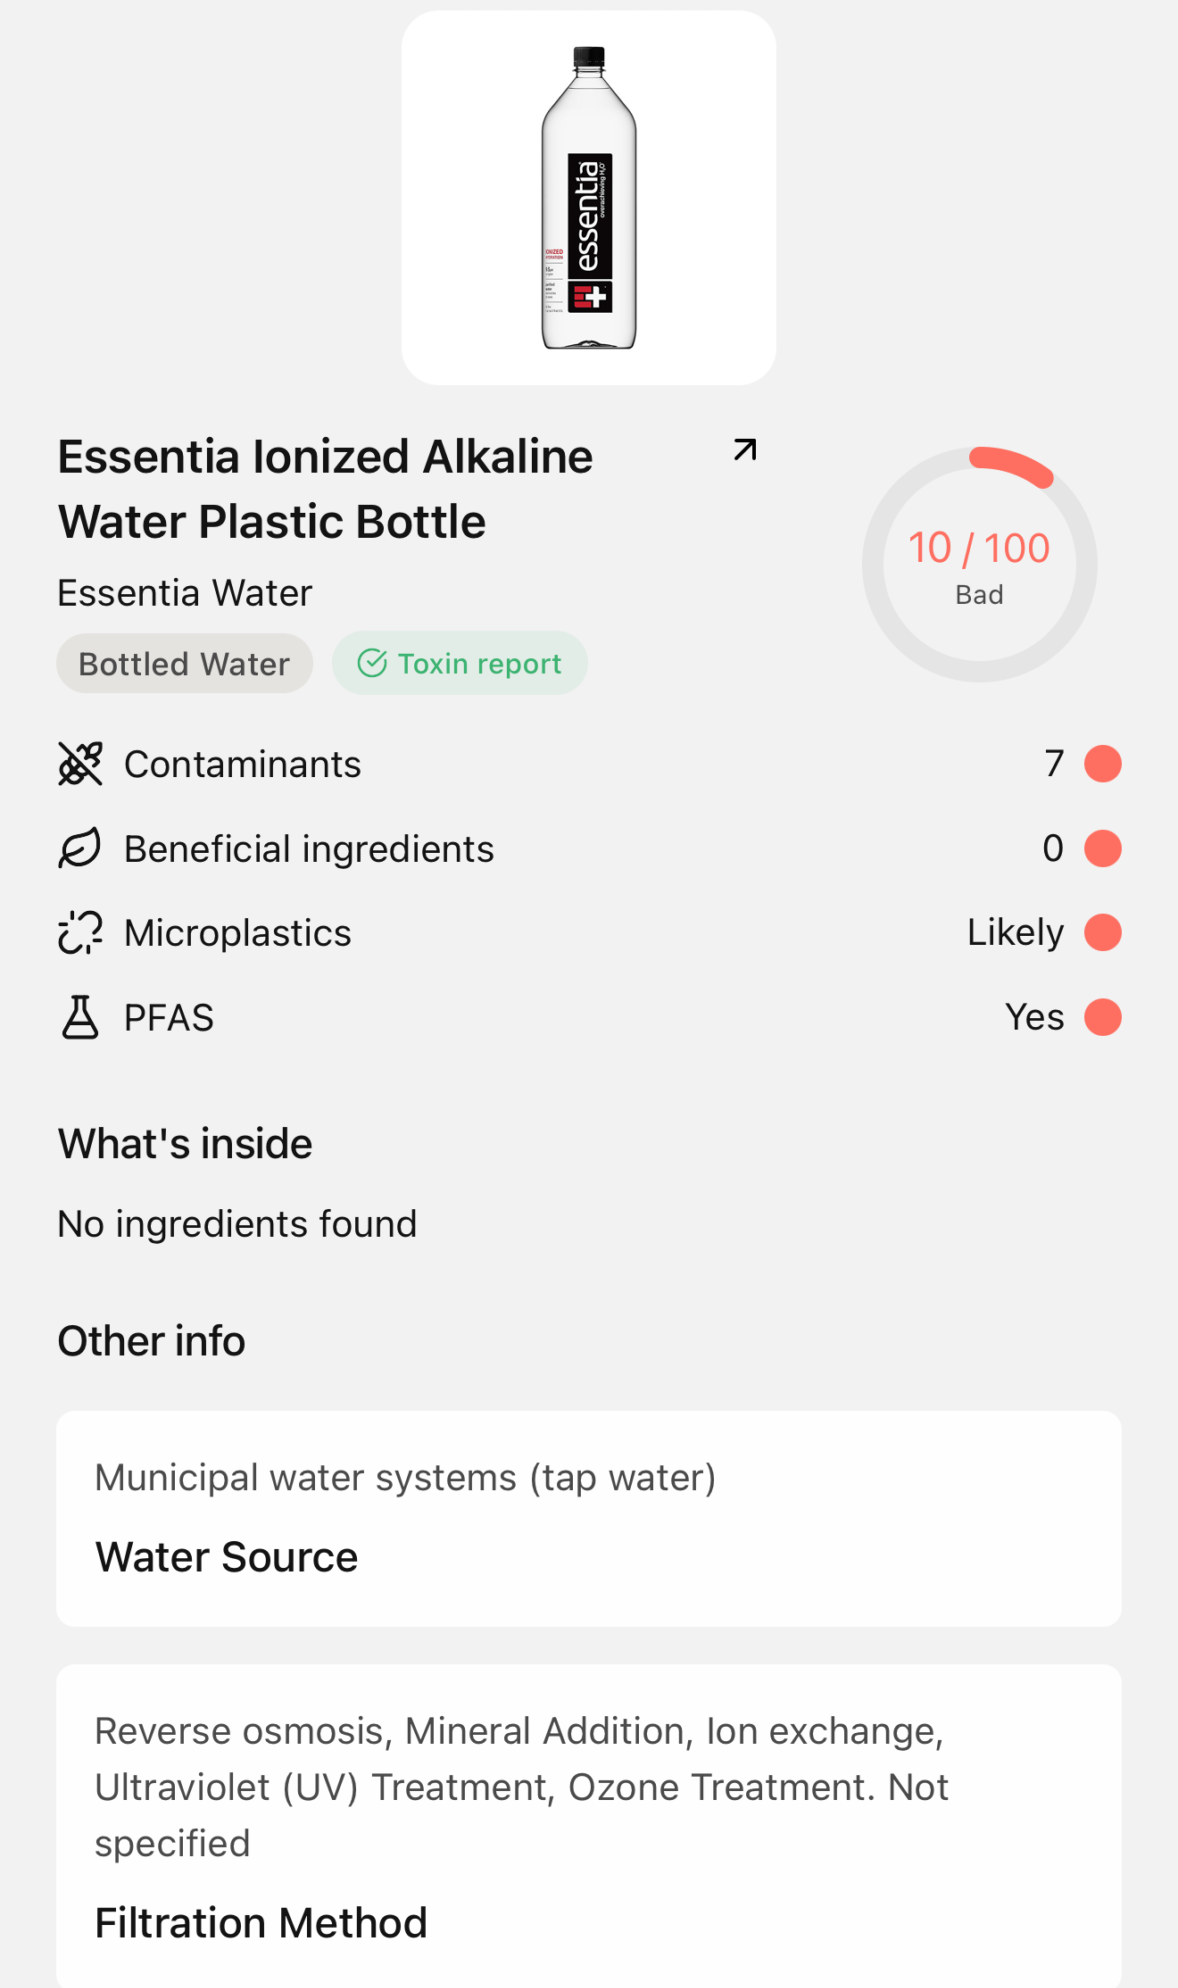
Task: Click the Beneficial ingredients leaf icon
Action: [80, 849]
